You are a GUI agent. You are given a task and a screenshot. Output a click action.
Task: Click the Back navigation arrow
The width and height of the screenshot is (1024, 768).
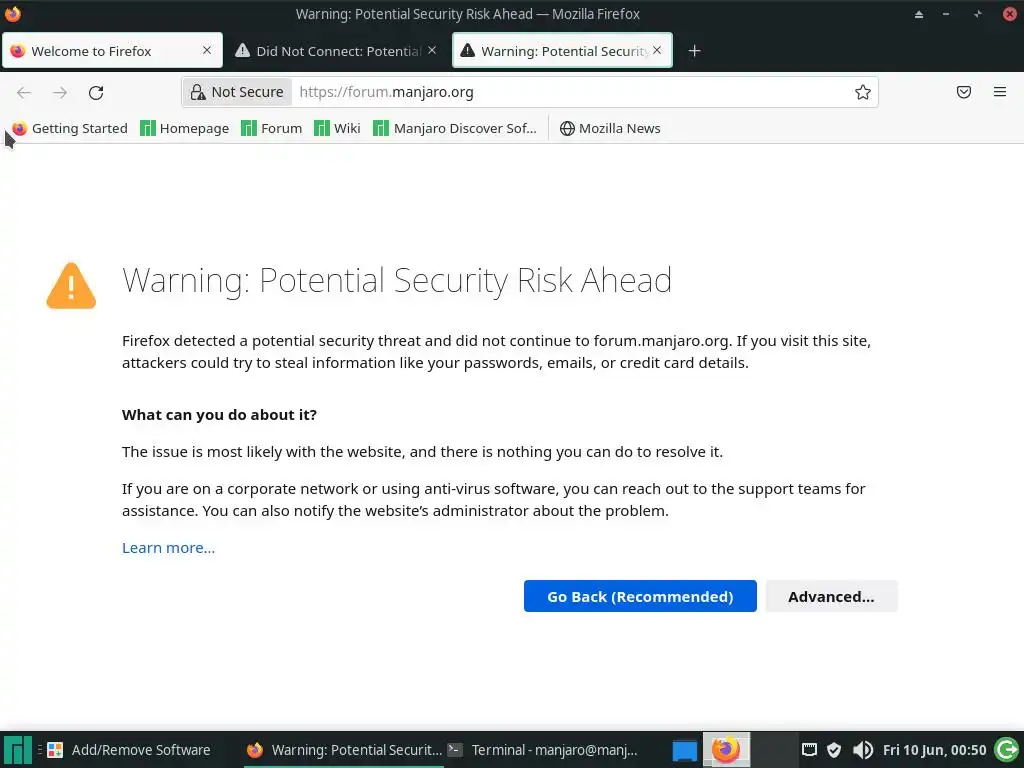pos(24,92)
